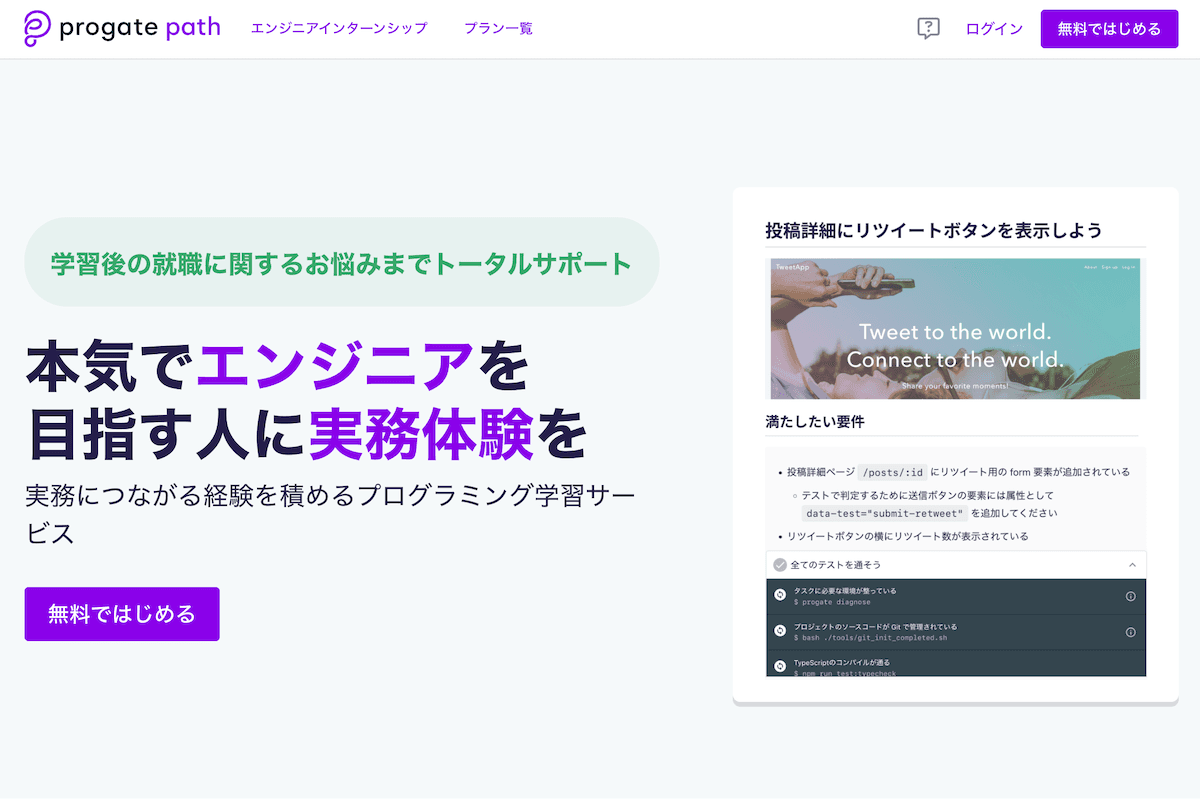Click the 学習後の就職に関するお悩みまでトータルサポート badge

[342, 263]
